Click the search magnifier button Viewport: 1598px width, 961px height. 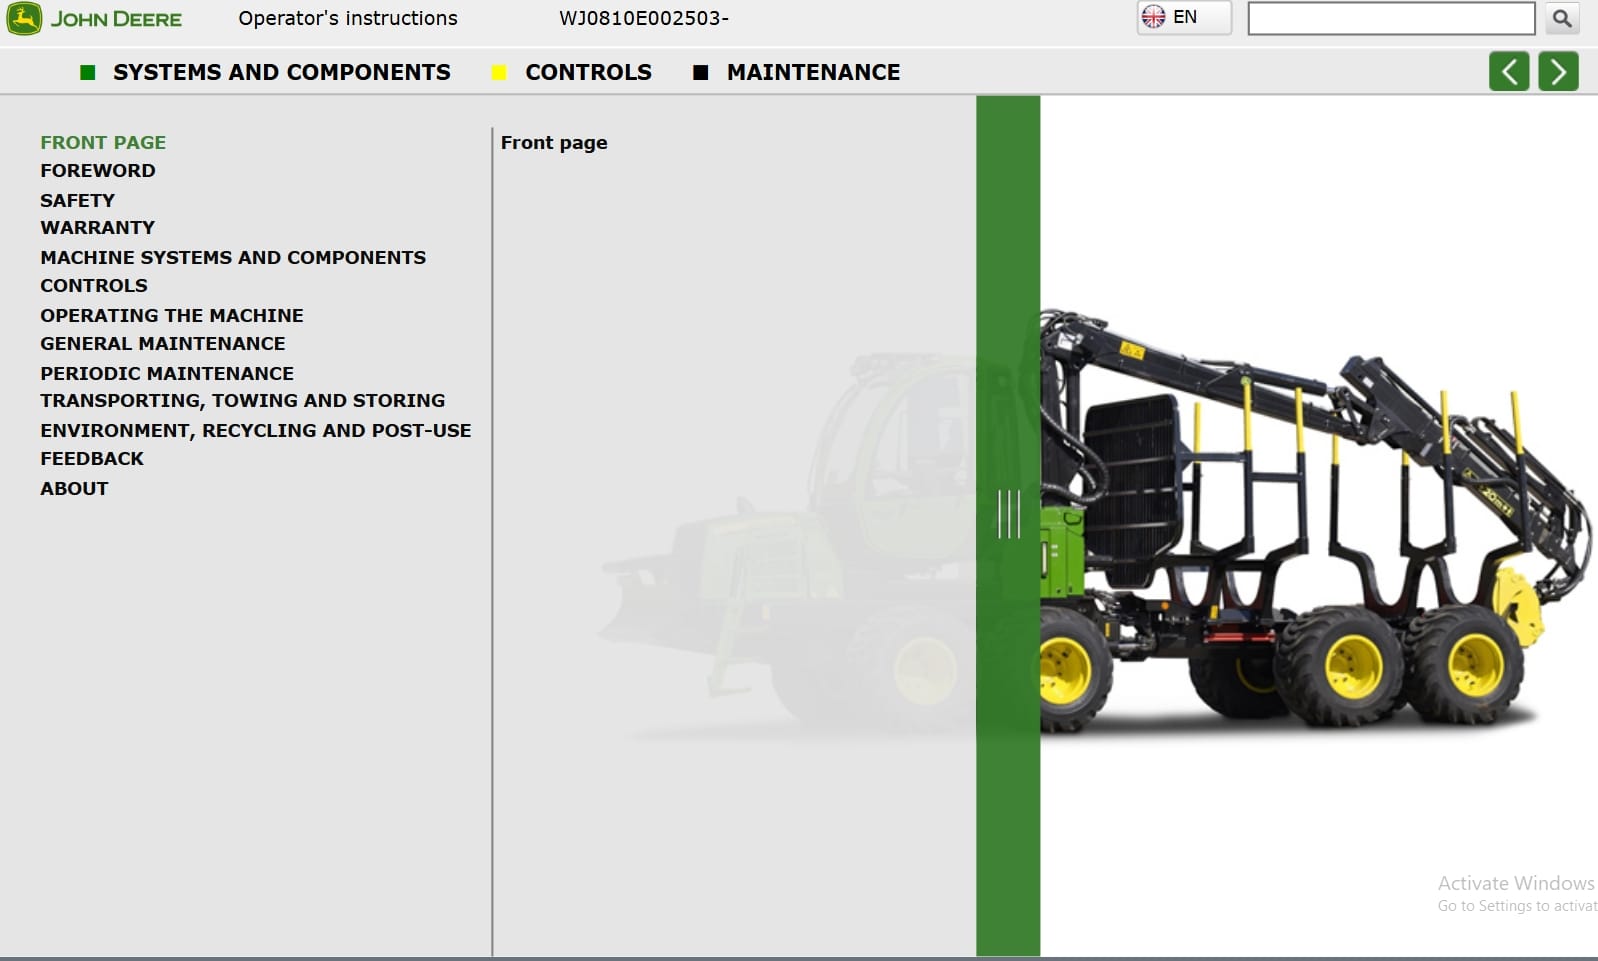1561,18
